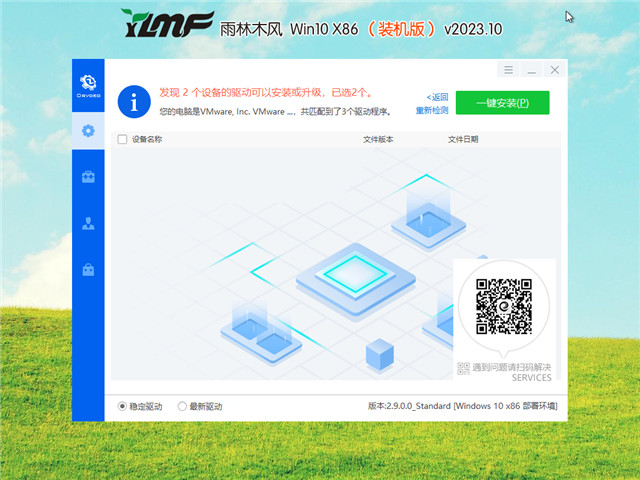Select the user profile icon in the sidebar
Screen dimensions: 640x480
(88, 223)
